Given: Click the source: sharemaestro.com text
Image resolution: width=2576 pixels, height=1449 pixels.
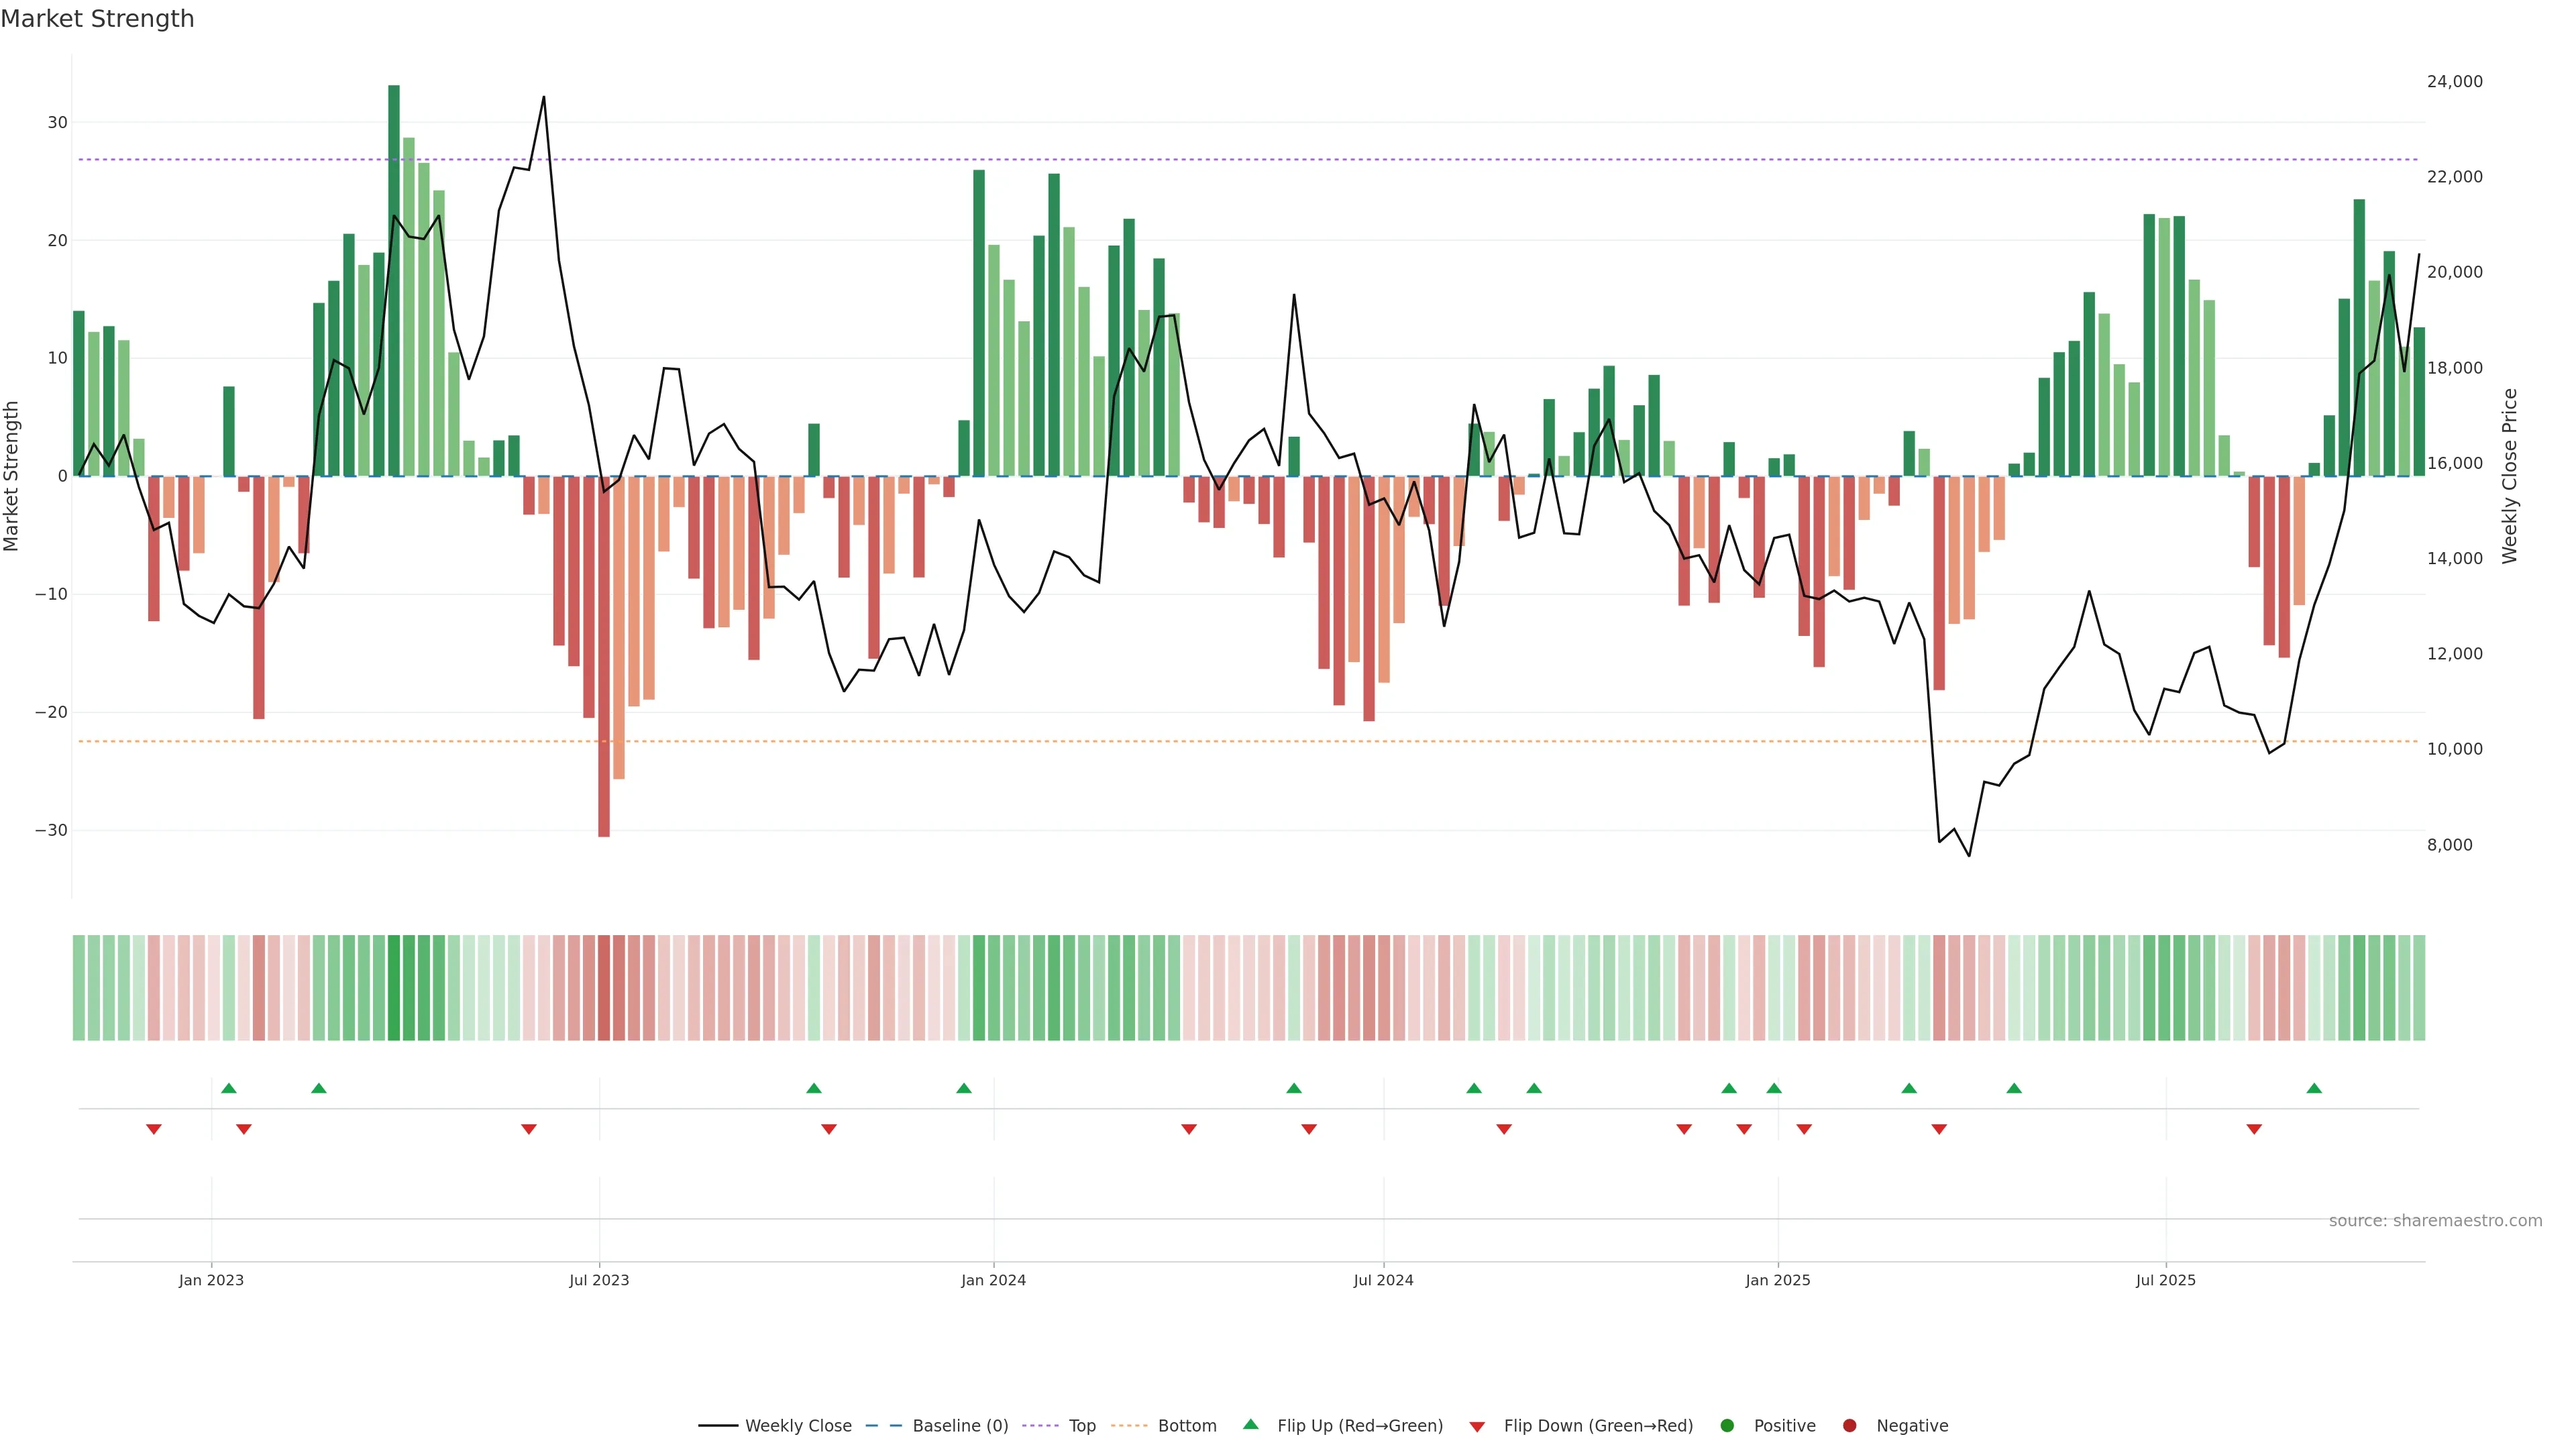Looking at the screenshot, I should [2435, 1221].
